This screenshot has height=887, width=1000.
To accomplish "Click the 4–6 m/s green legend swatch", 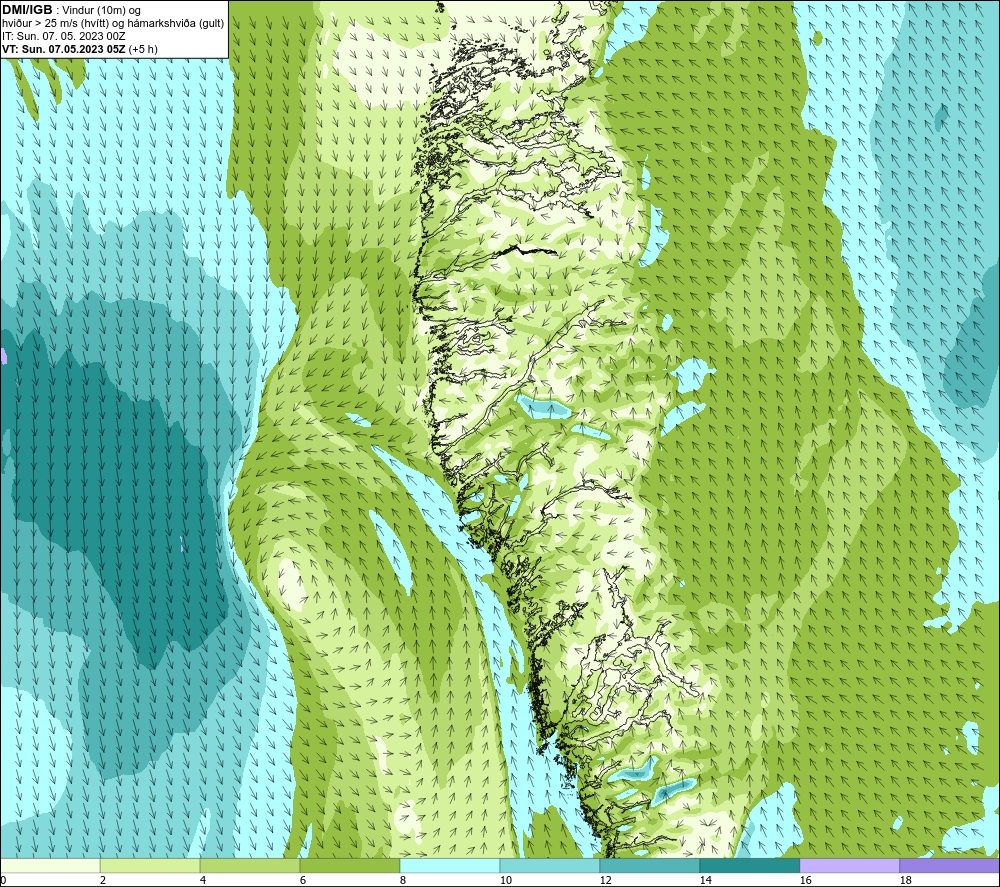I will 250,865.
